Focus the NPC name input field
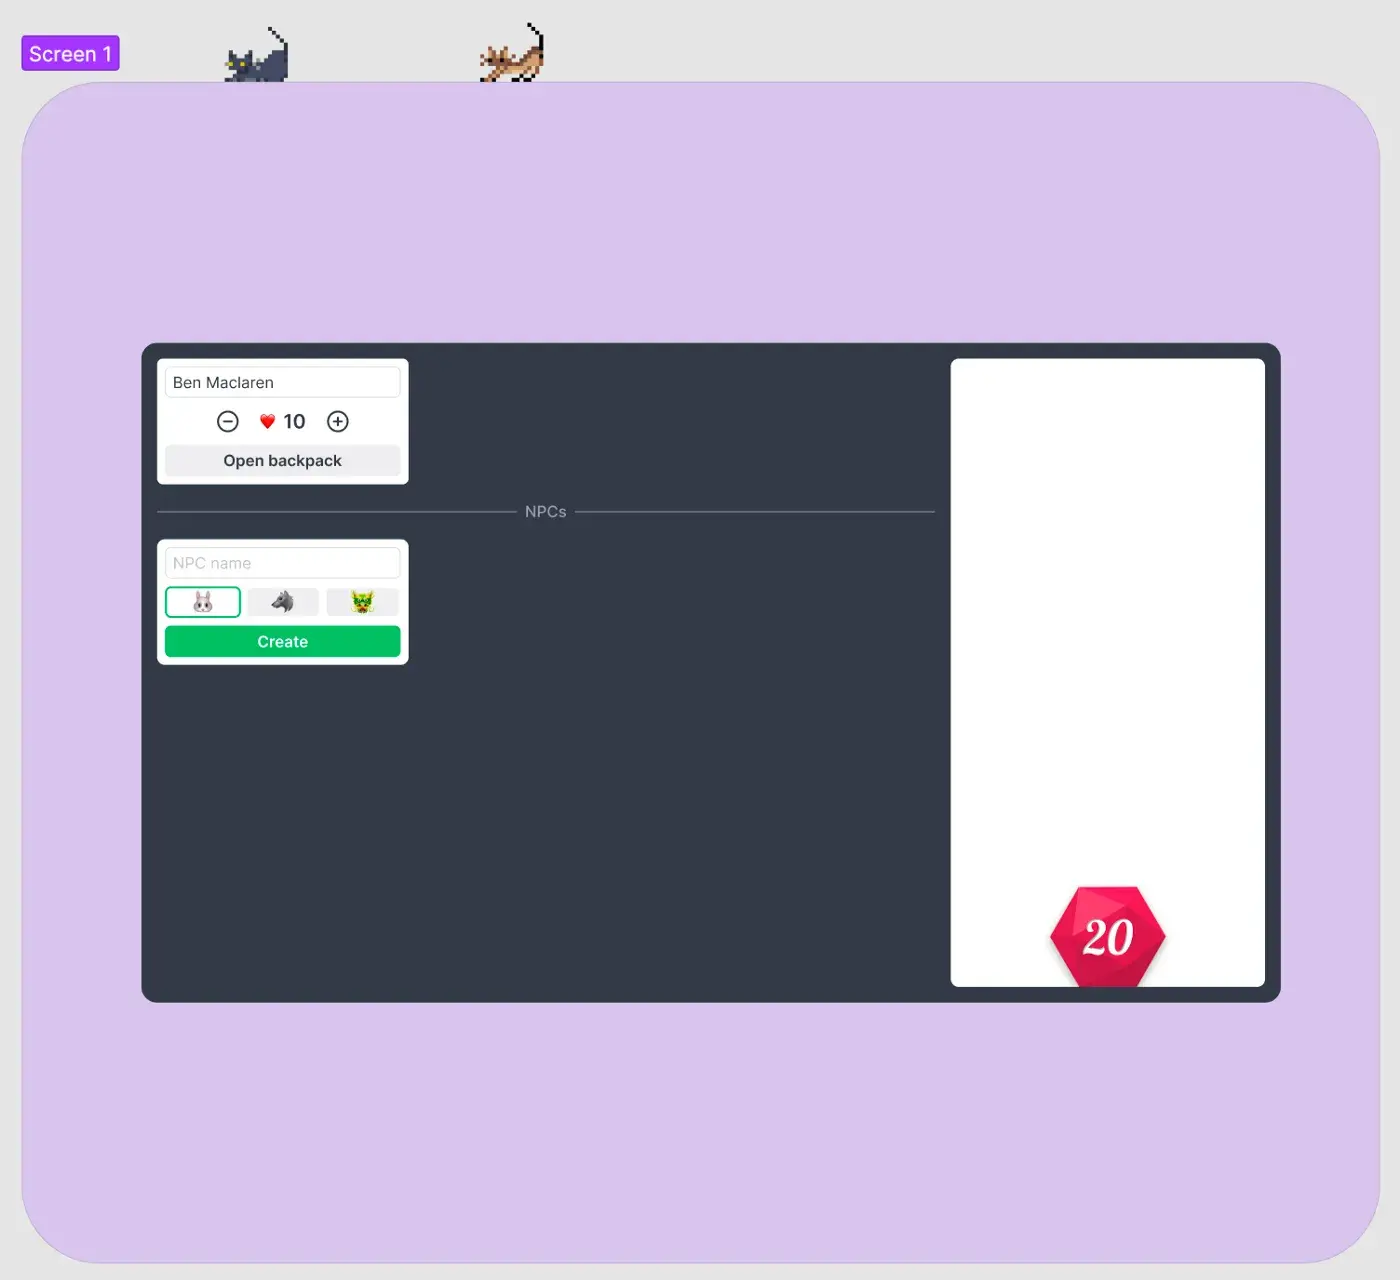Screen dimensions: 1400x1280 [282, 563]
